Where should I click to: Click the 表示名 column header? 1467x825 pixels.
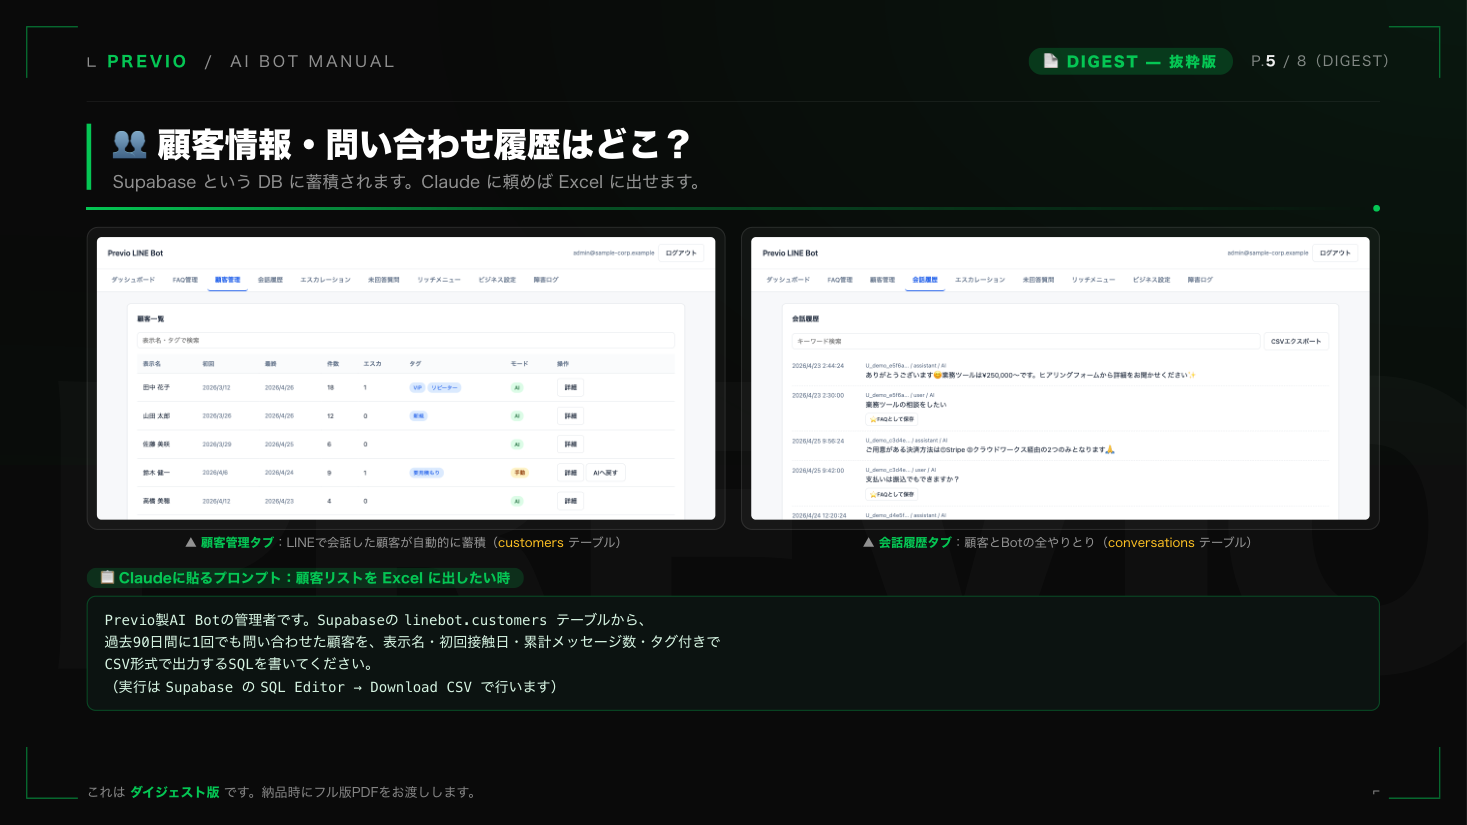152,364
